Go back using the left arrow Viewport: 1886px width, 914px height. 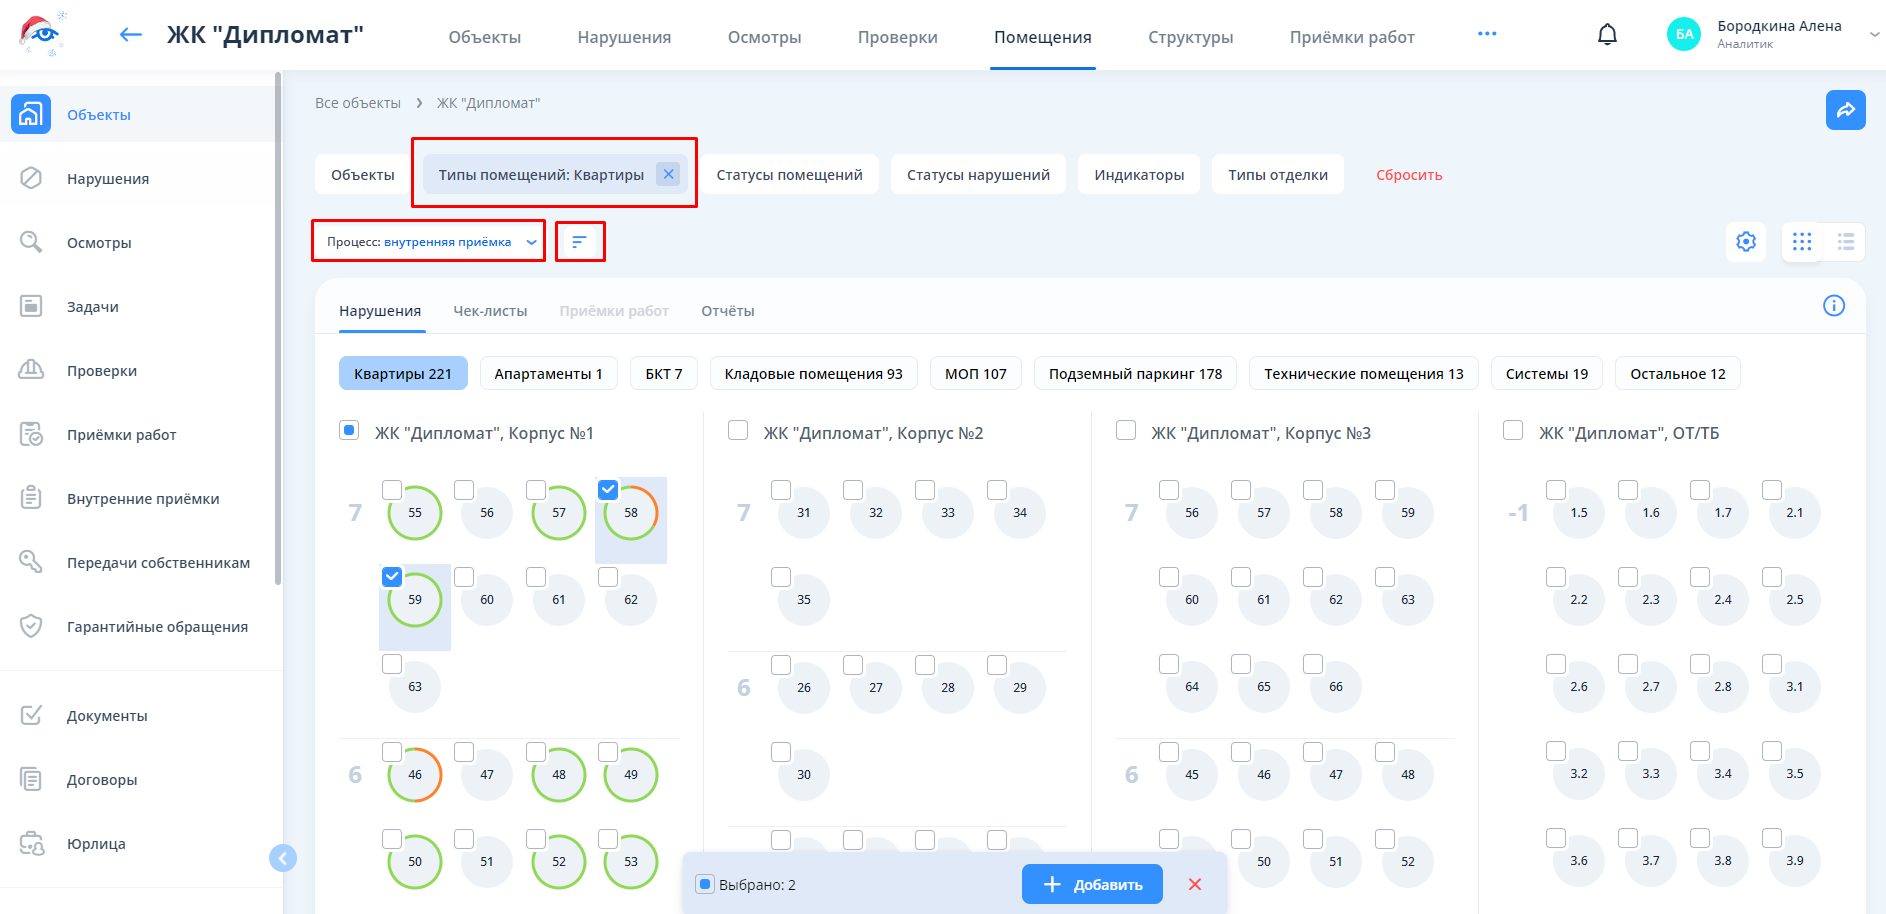[130, 35]
